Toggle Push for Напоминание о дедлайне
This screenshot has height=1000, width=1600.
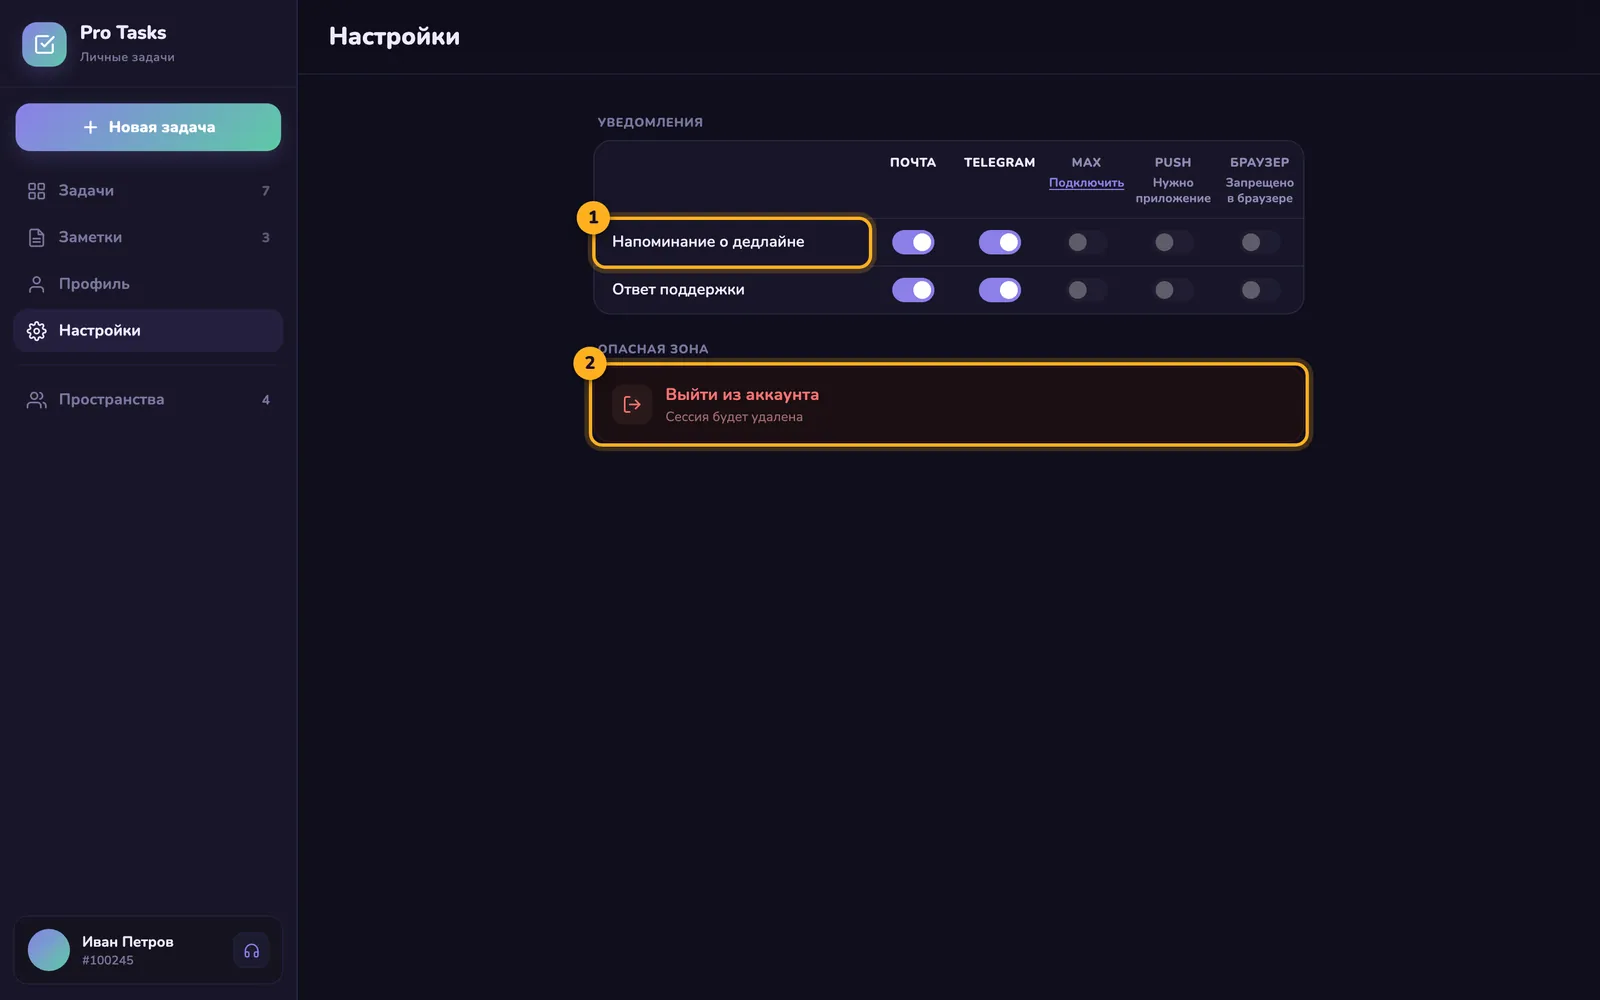[1173, 242]
